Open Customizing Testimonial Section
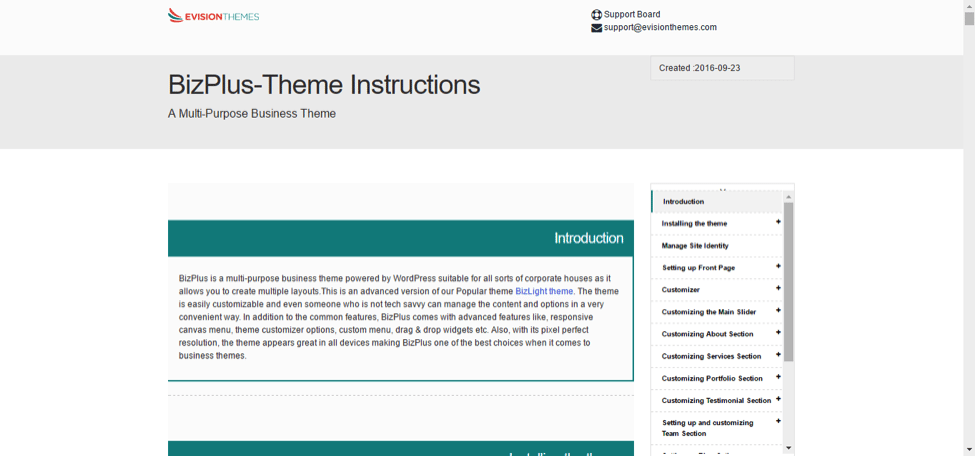The height and width of the screenshot is (457, 975). pyautogui.click(x=716, y=400)
